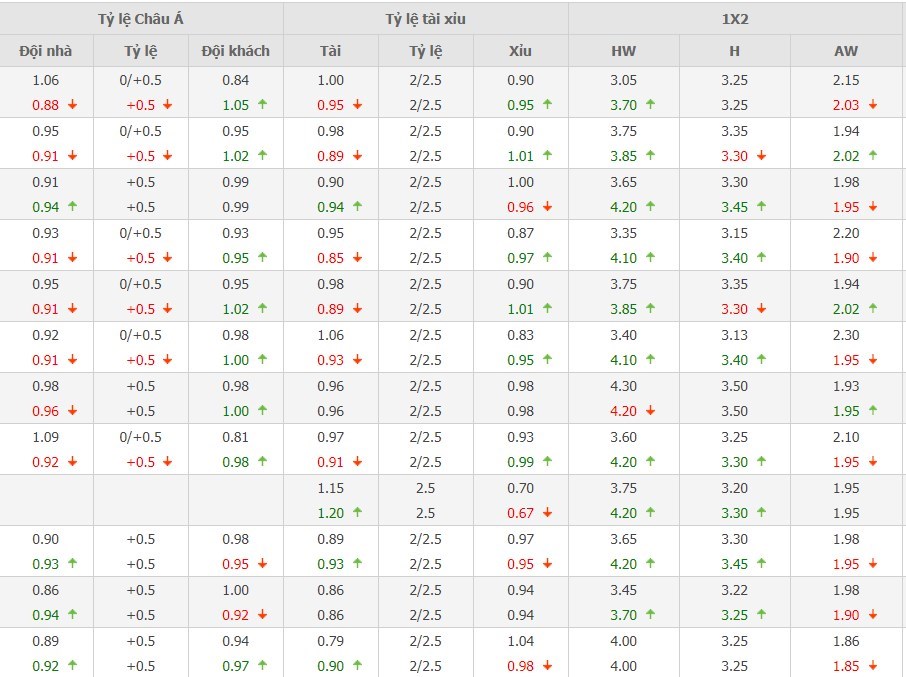Click the HW column header
906x677 pixels.
tap(623, 51)
